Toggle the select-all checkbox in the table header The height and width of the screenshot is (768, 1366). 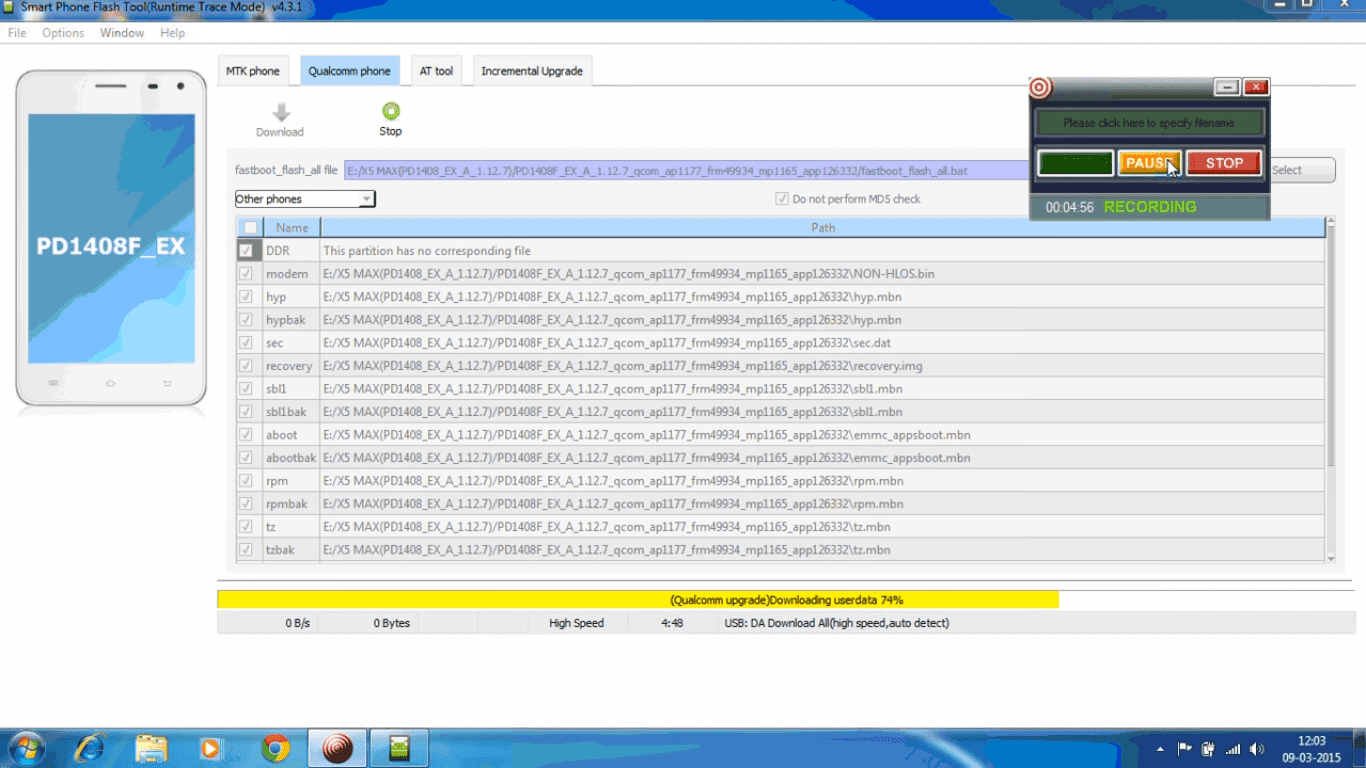250,228
